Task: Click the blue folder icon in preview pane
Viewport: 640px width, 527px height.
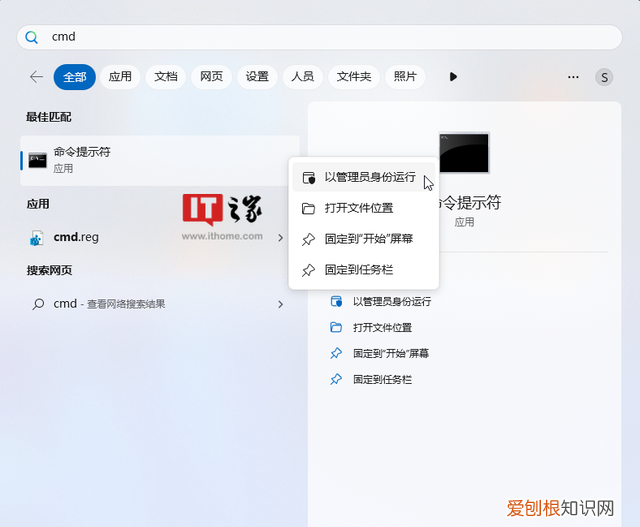Action: click(x=336, y=327)
